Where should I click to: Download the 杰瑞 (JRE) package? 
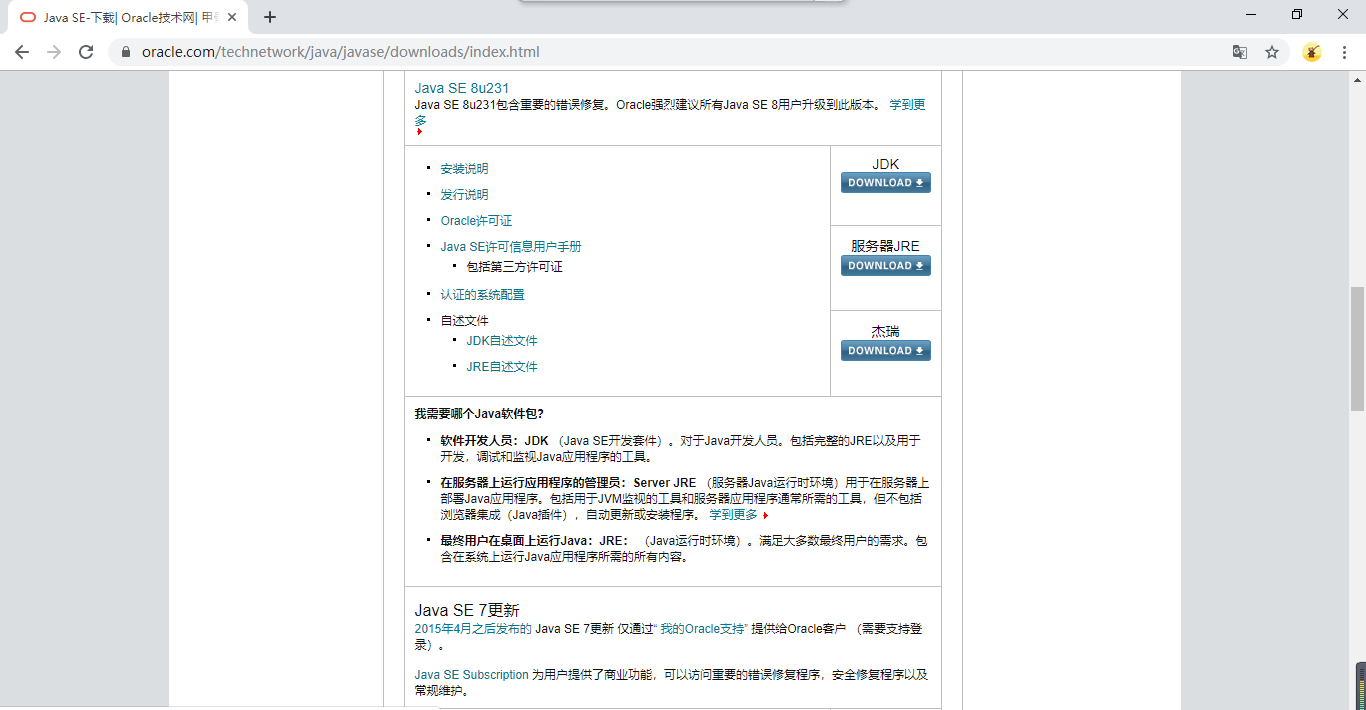886,351
